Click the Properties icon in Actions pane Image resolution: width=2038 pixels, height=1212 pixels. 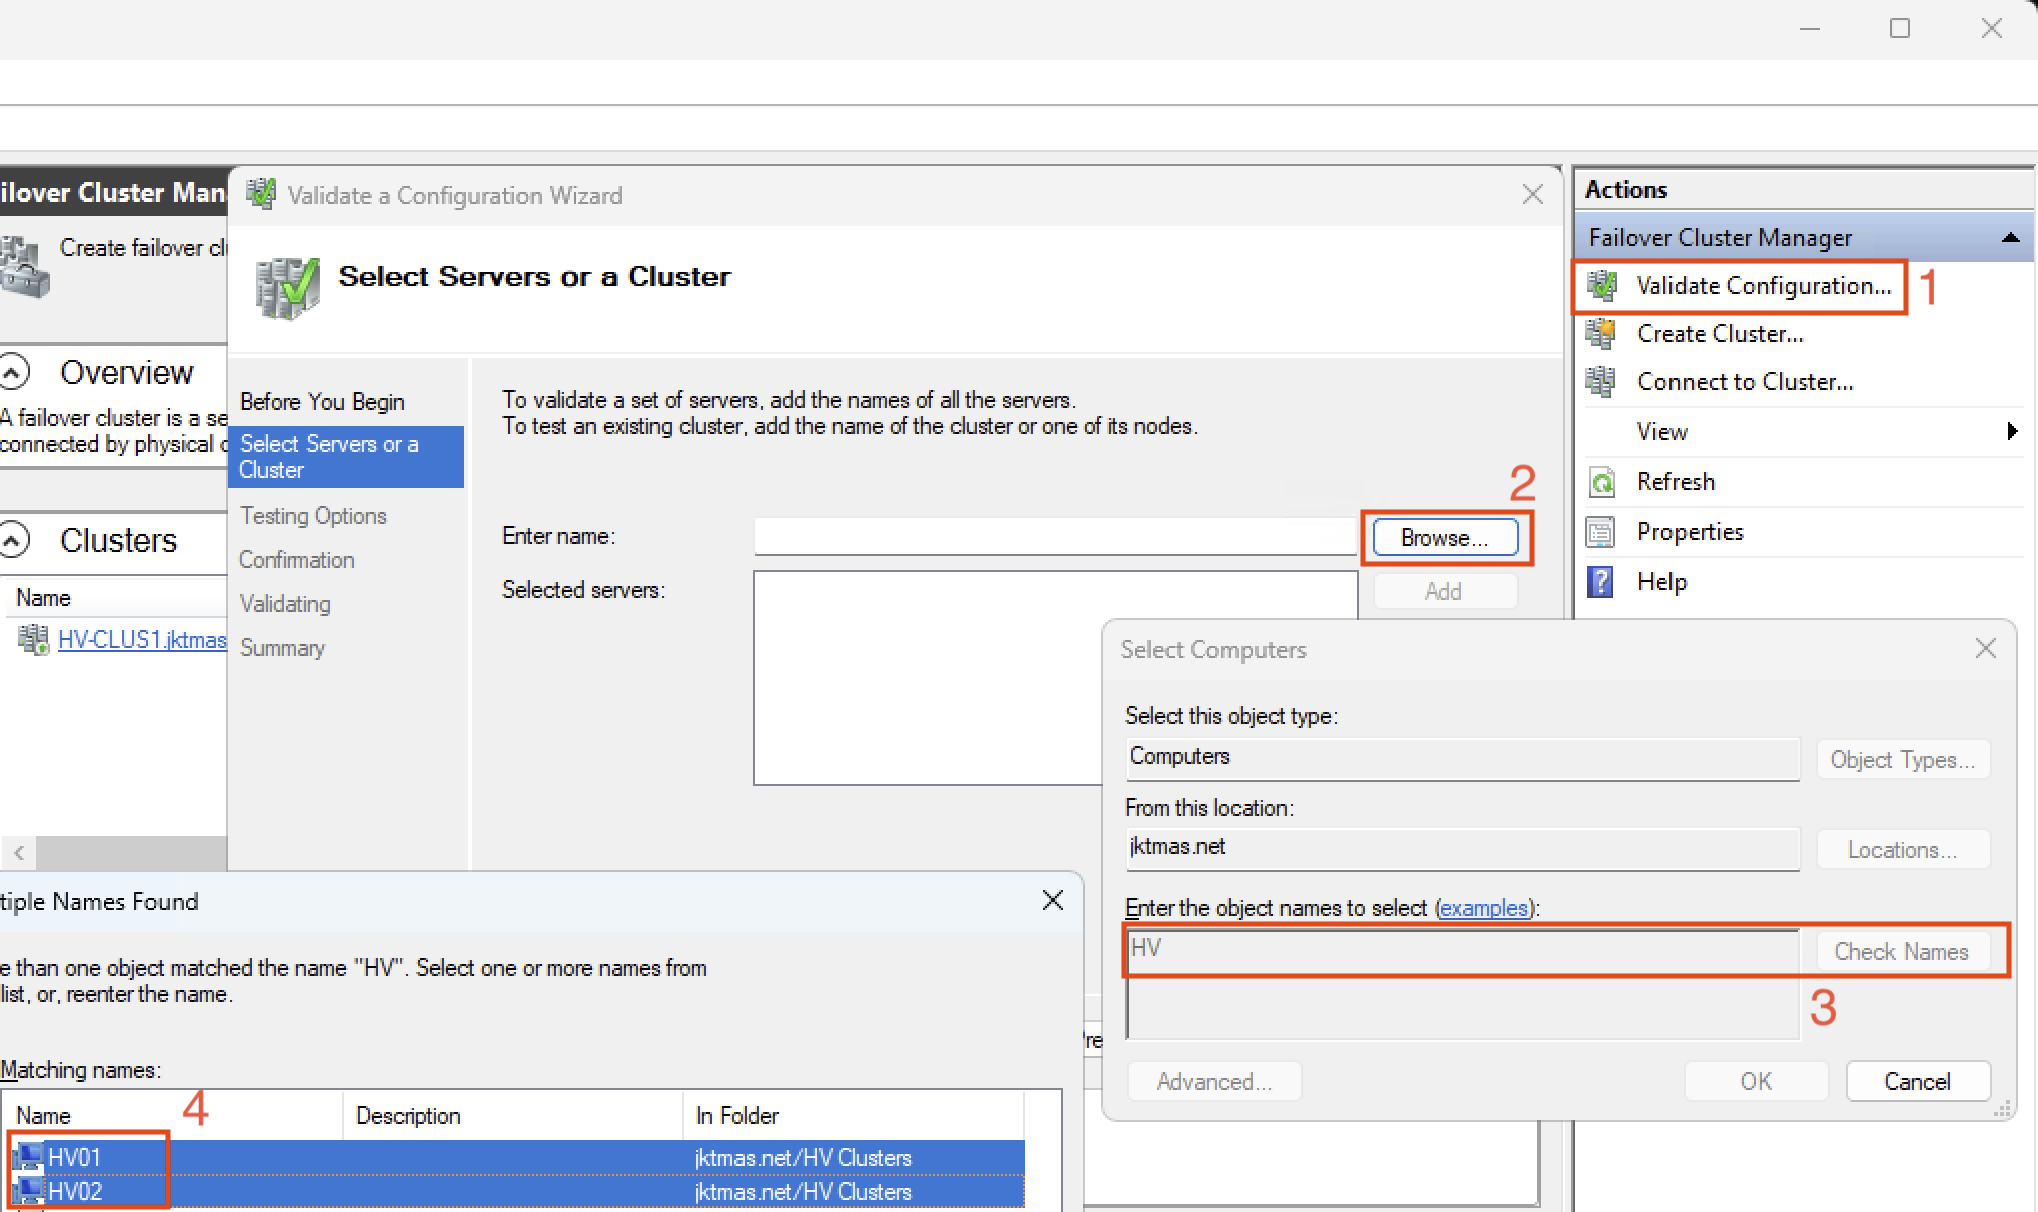pos(1602,532)
